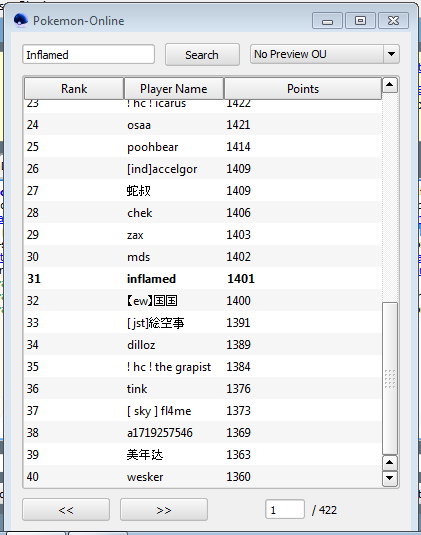Select player dilloz row
421x535 pixels.
(x=203, y=345)
